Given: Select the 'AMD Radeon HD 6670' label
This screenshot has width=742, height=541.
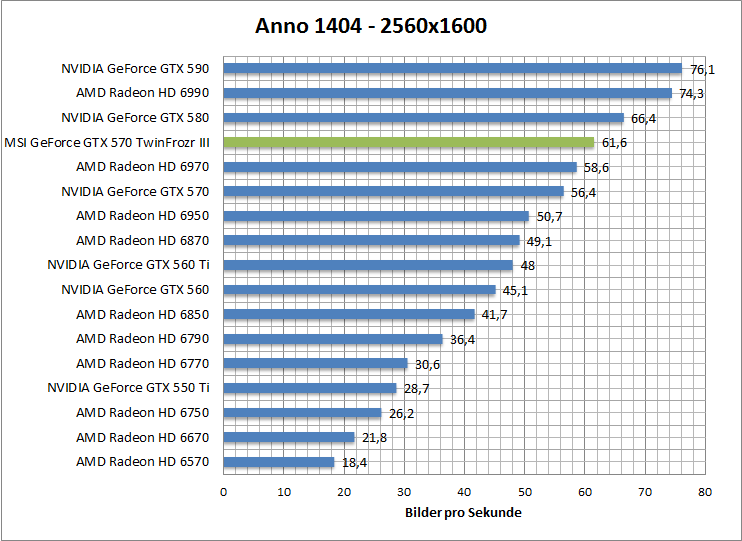Looking at the screenshot, I should coord(142,437).
